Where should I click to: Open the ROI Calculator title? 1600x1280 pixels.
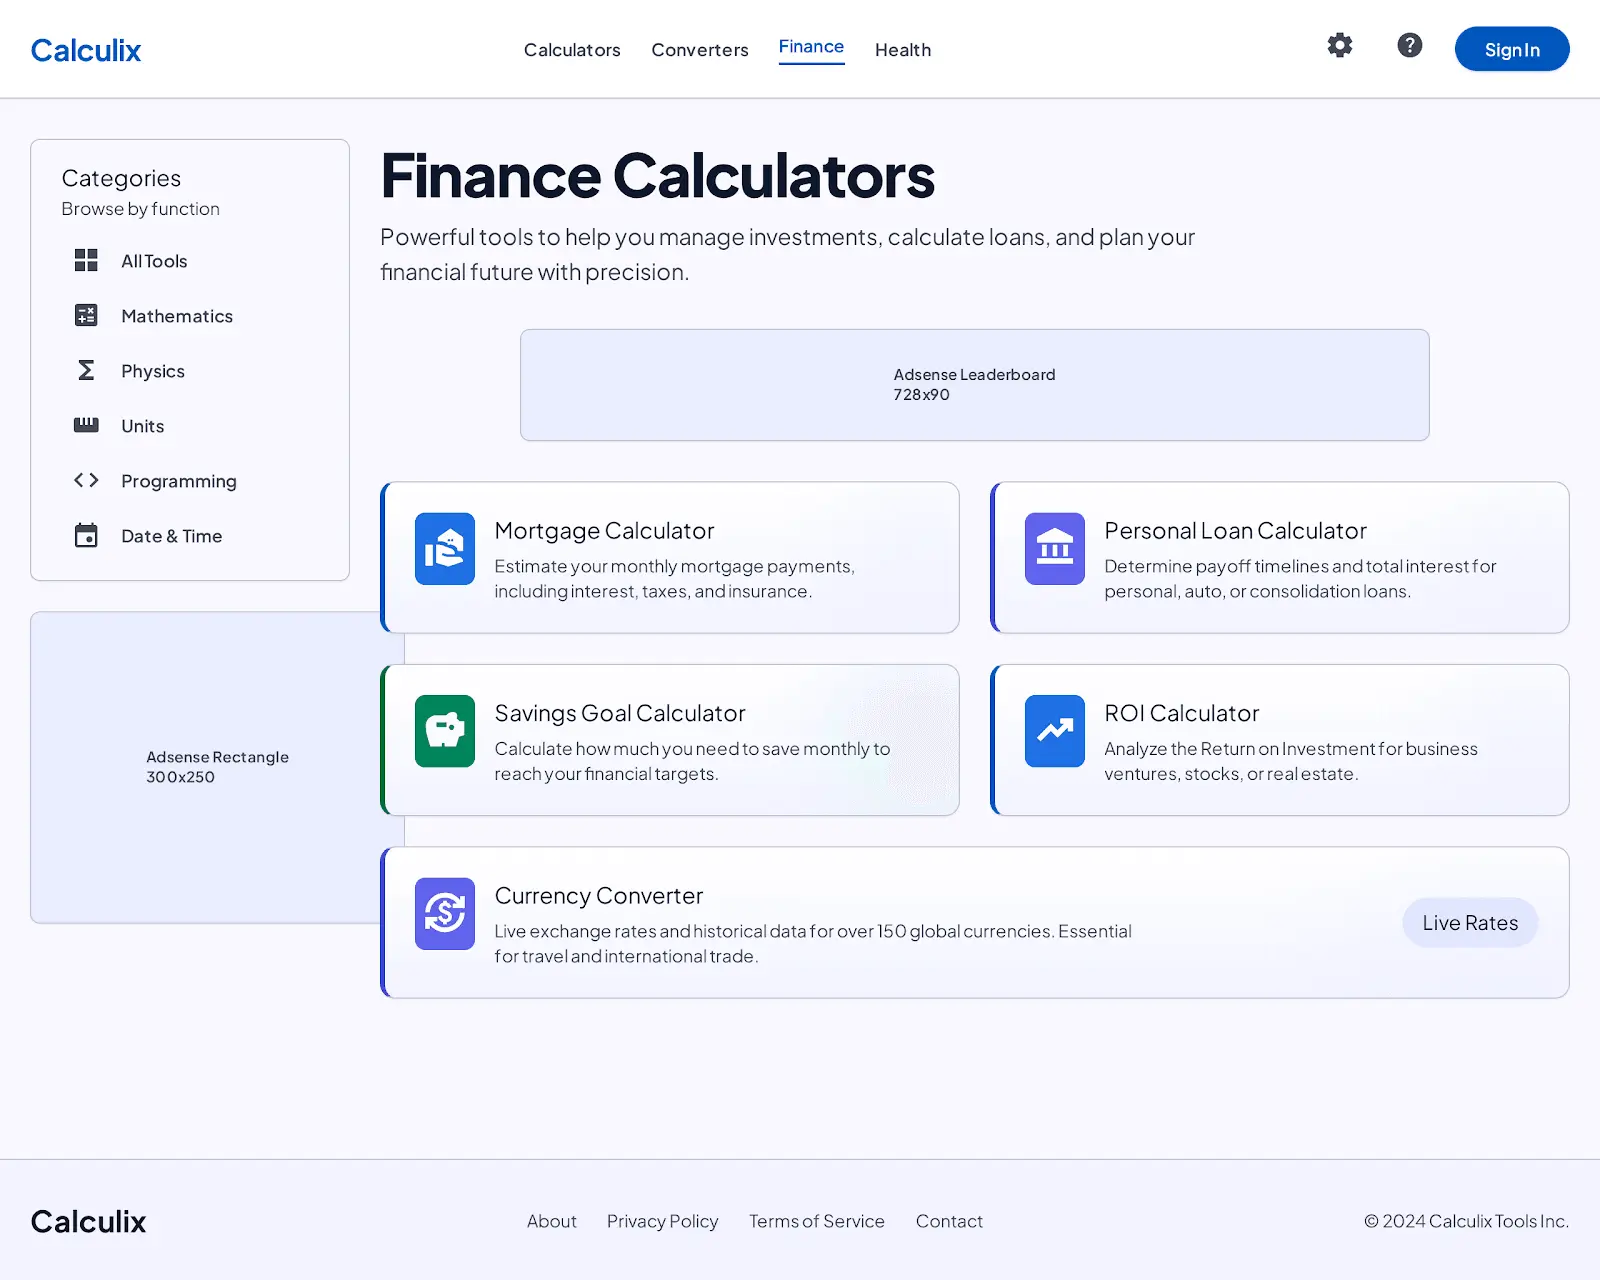1182,713
